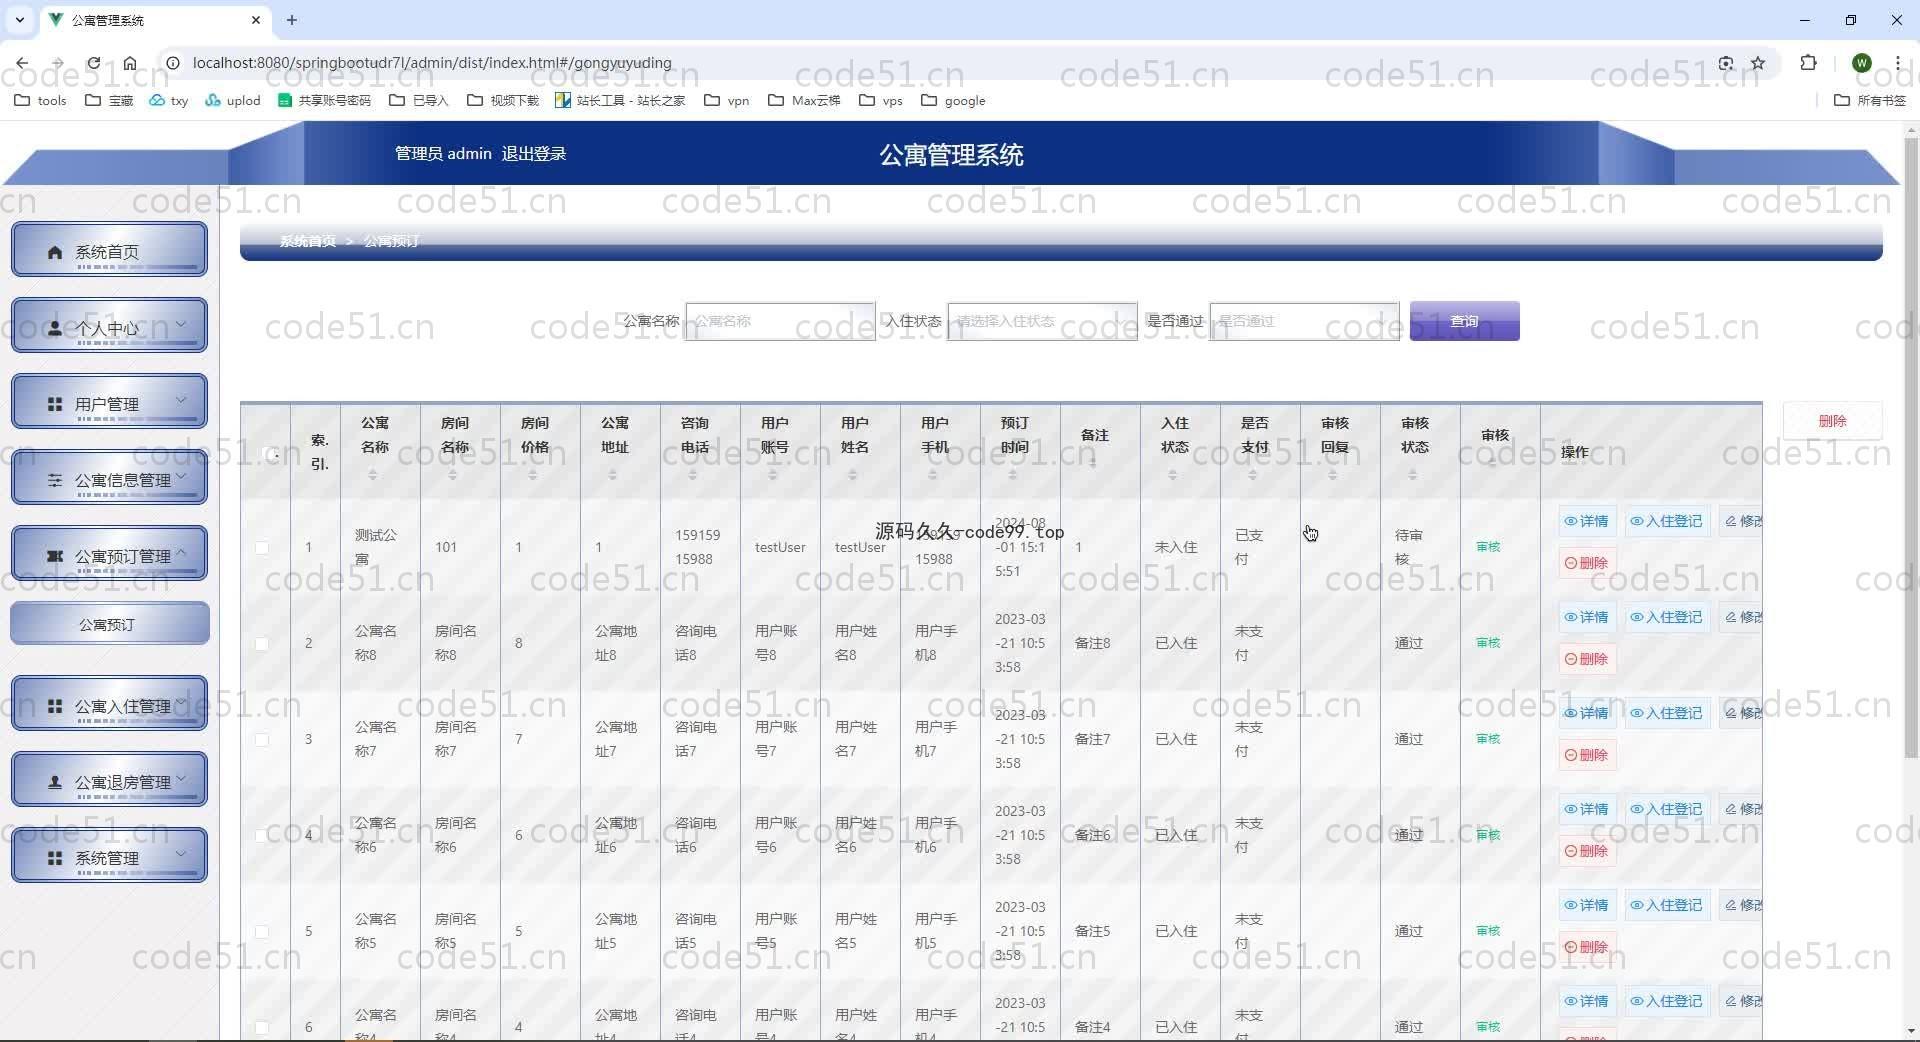Click 审核 link in the 公寓名称5 row

[x=1488, y=931]
